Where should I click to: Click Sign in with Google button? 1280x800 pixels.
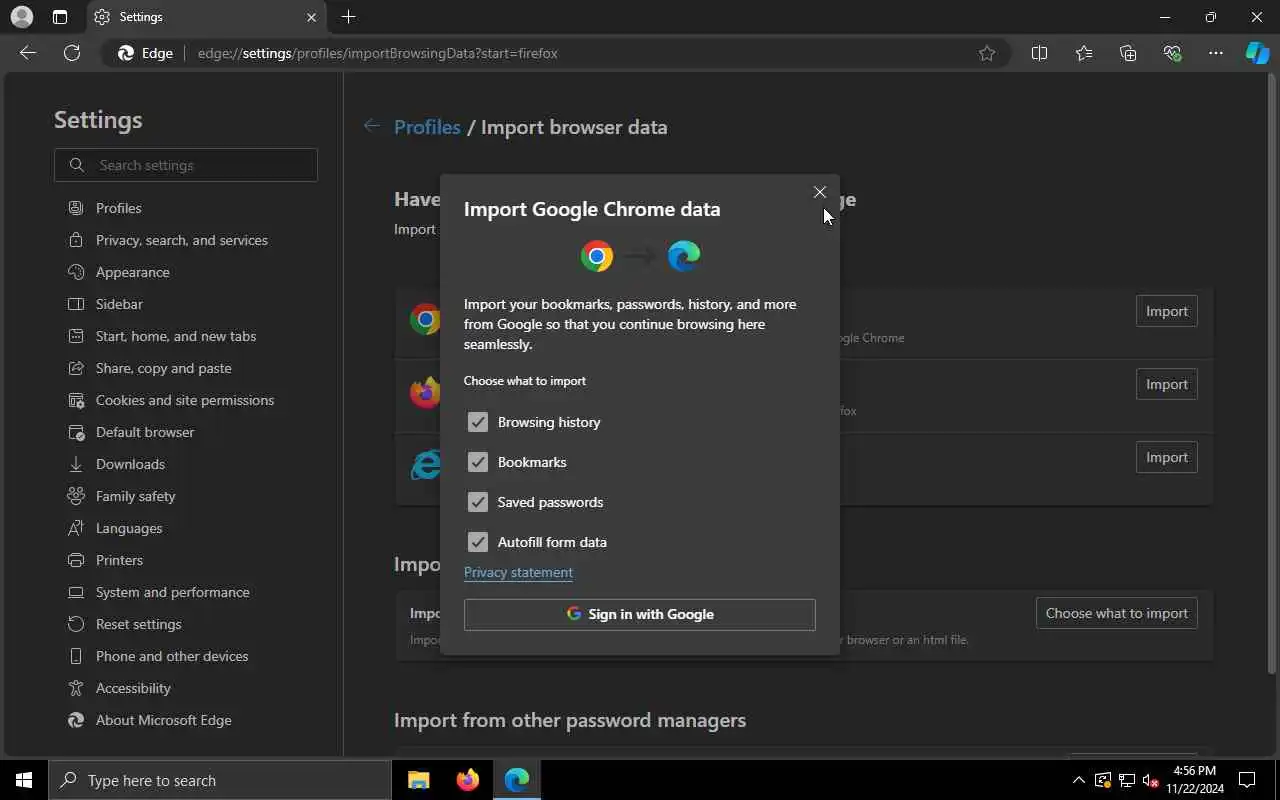640,614
